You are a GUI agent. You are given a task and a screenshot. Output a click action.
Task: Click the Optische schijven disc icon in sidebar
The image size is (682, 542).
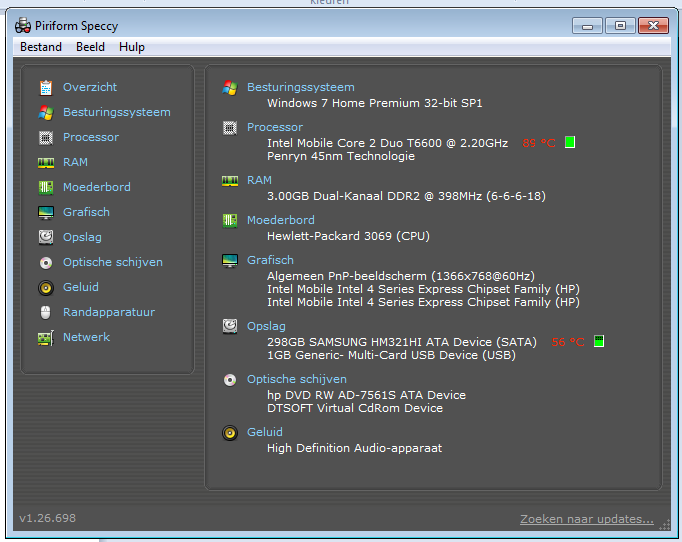(46, 263)
